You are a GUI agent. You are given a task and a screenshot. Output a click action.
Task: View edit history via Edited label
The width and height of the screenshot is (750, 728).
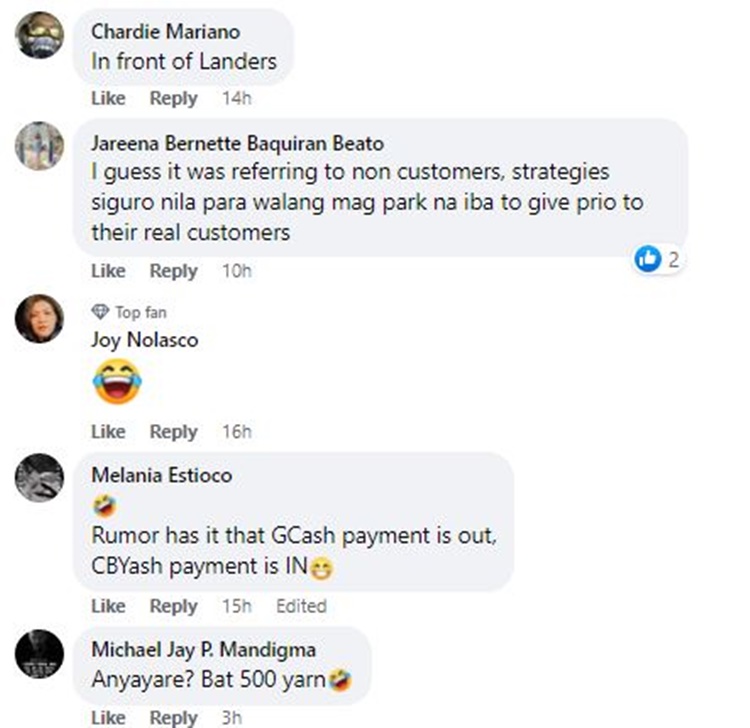coord(301,606)
